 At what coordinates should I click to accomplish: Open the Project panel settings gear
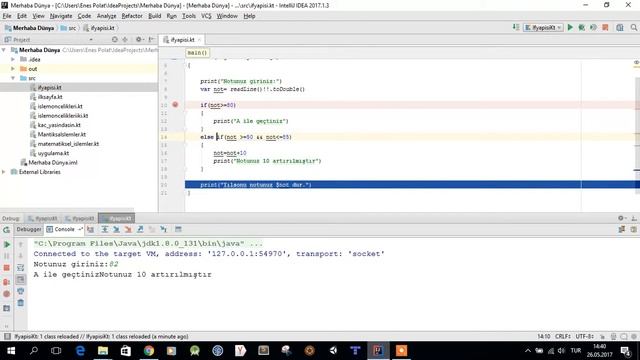pos(139,40)
